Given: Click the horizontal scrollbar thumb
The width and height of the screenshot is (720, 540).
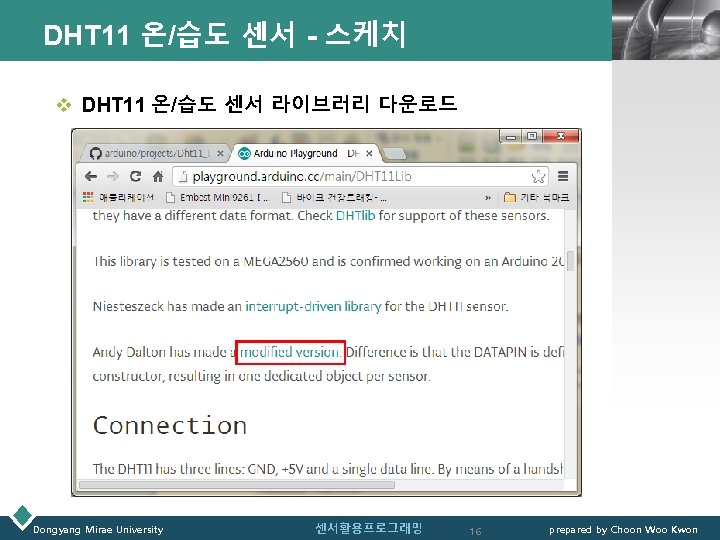Looking at the screenshot, I should coord(237,485).
